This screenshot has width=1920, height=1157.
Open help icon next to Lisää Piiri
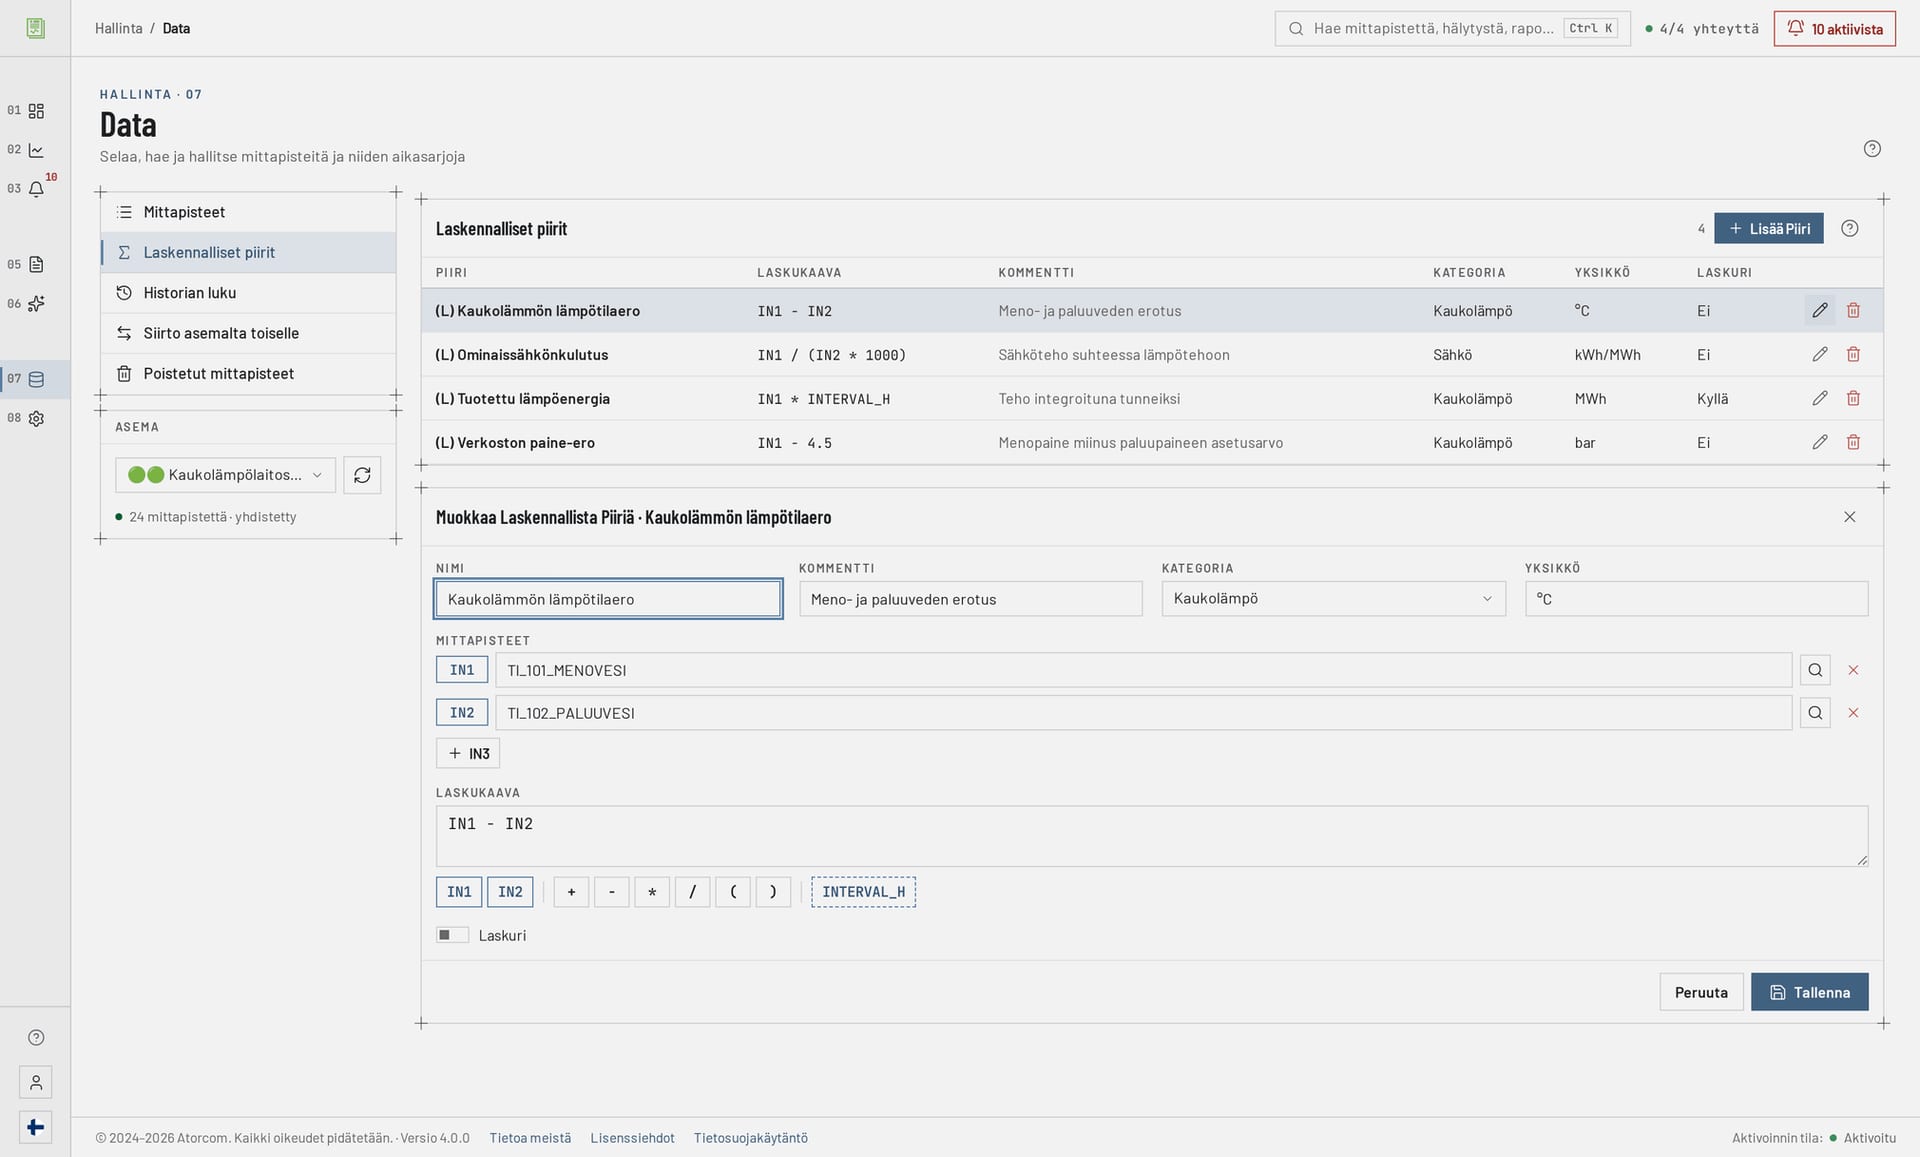[x=1850, y=229]
